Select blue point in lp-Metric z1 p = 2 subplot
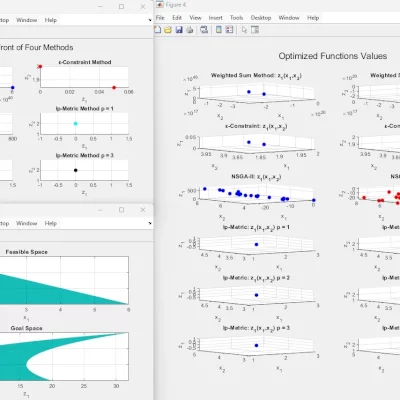Image resolution: width=400 pixels, height=400 pixels. (x=256, y=295)
